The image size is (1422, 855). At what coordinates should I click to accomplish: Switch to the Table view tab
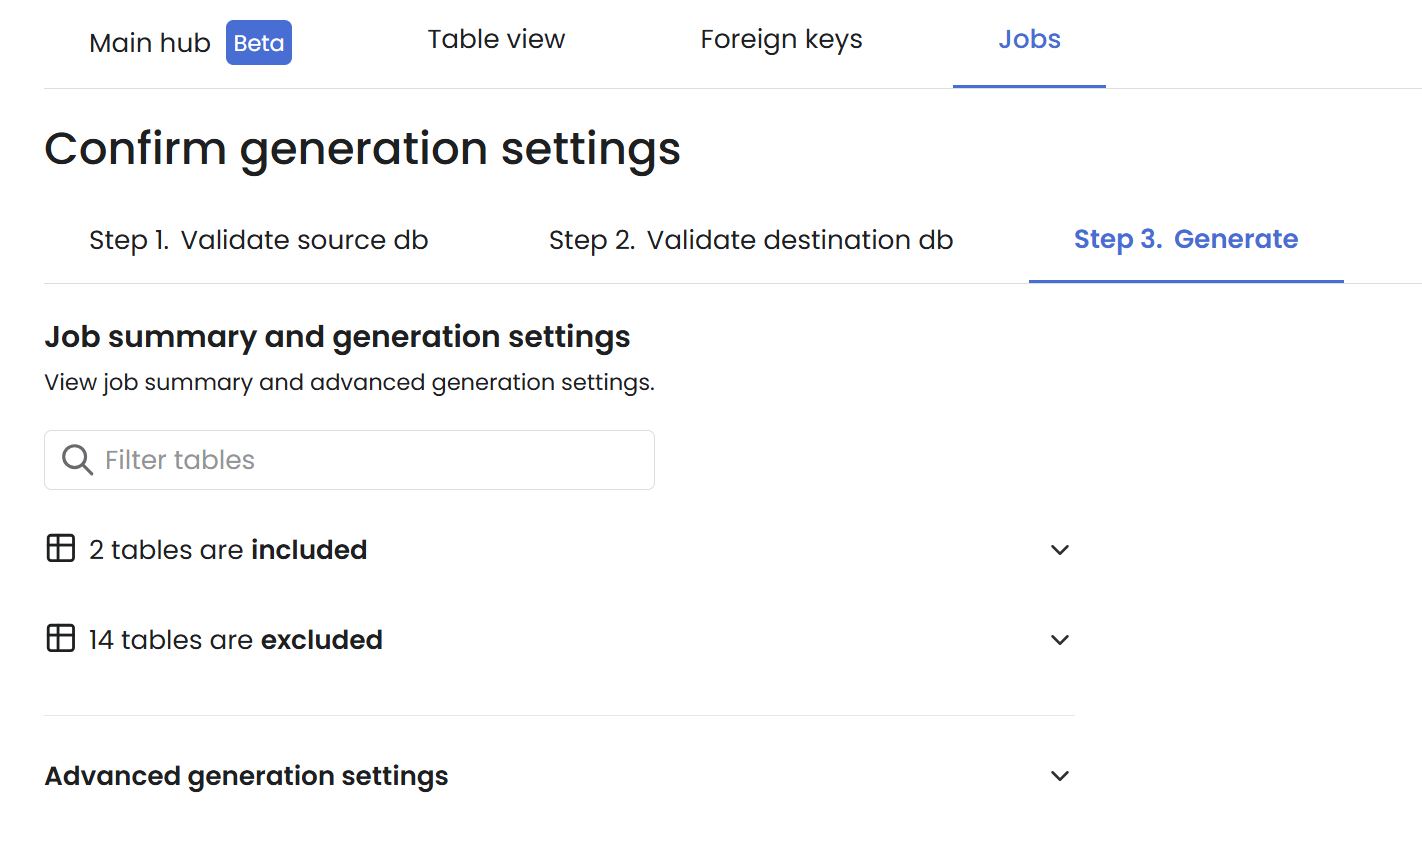(496, 39)
